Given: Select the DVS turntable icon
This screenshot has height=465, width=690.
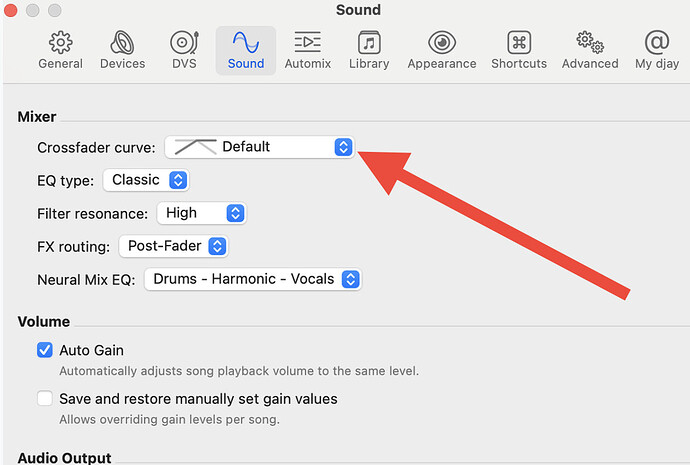Looking at the screenshot, I should (184, 42).
